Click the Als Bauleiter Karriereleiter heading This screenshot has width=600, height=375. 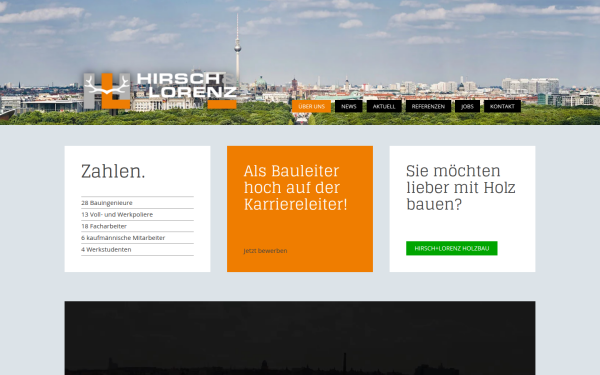(295, 188)
